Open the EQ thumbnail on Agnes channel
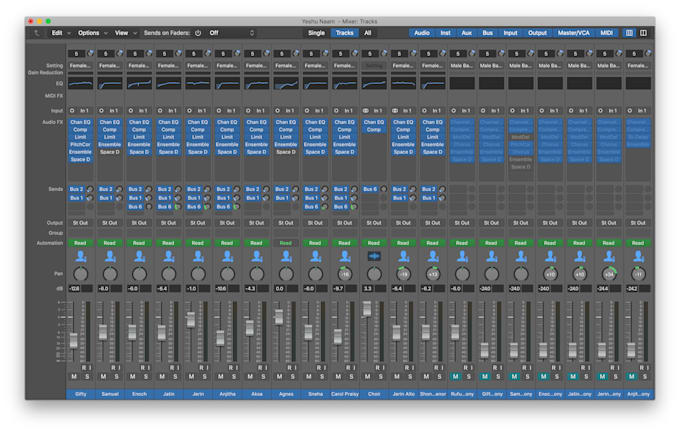Viewport: 680px width, 433px height. 286,83
